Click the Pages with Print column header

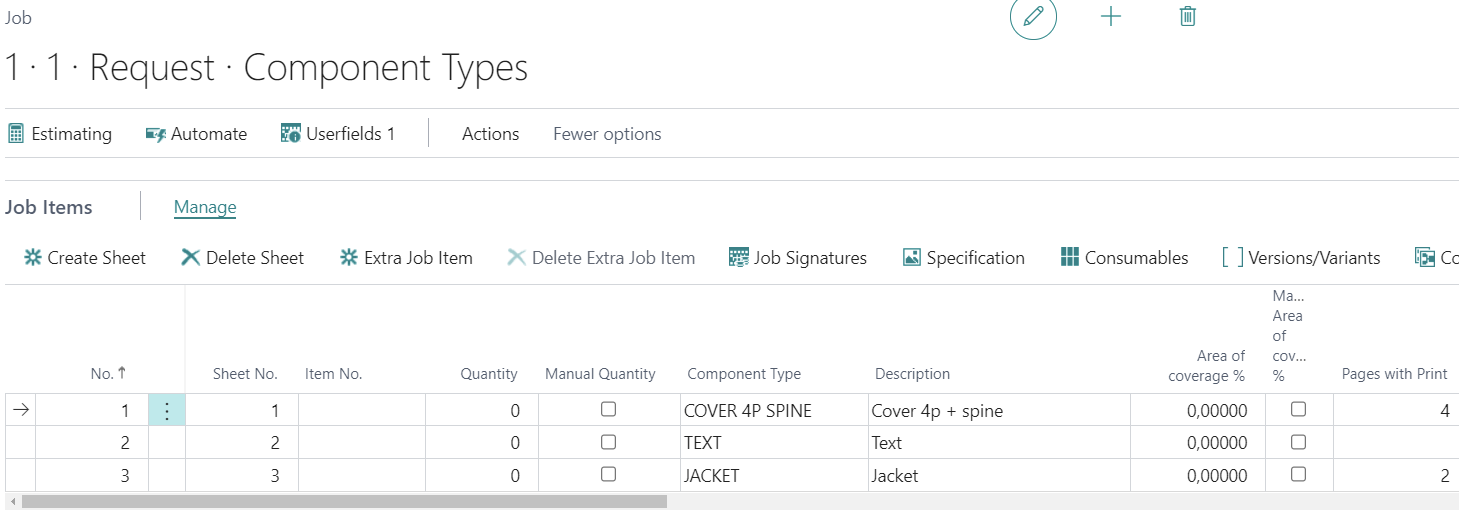(x=1394, y=374)
